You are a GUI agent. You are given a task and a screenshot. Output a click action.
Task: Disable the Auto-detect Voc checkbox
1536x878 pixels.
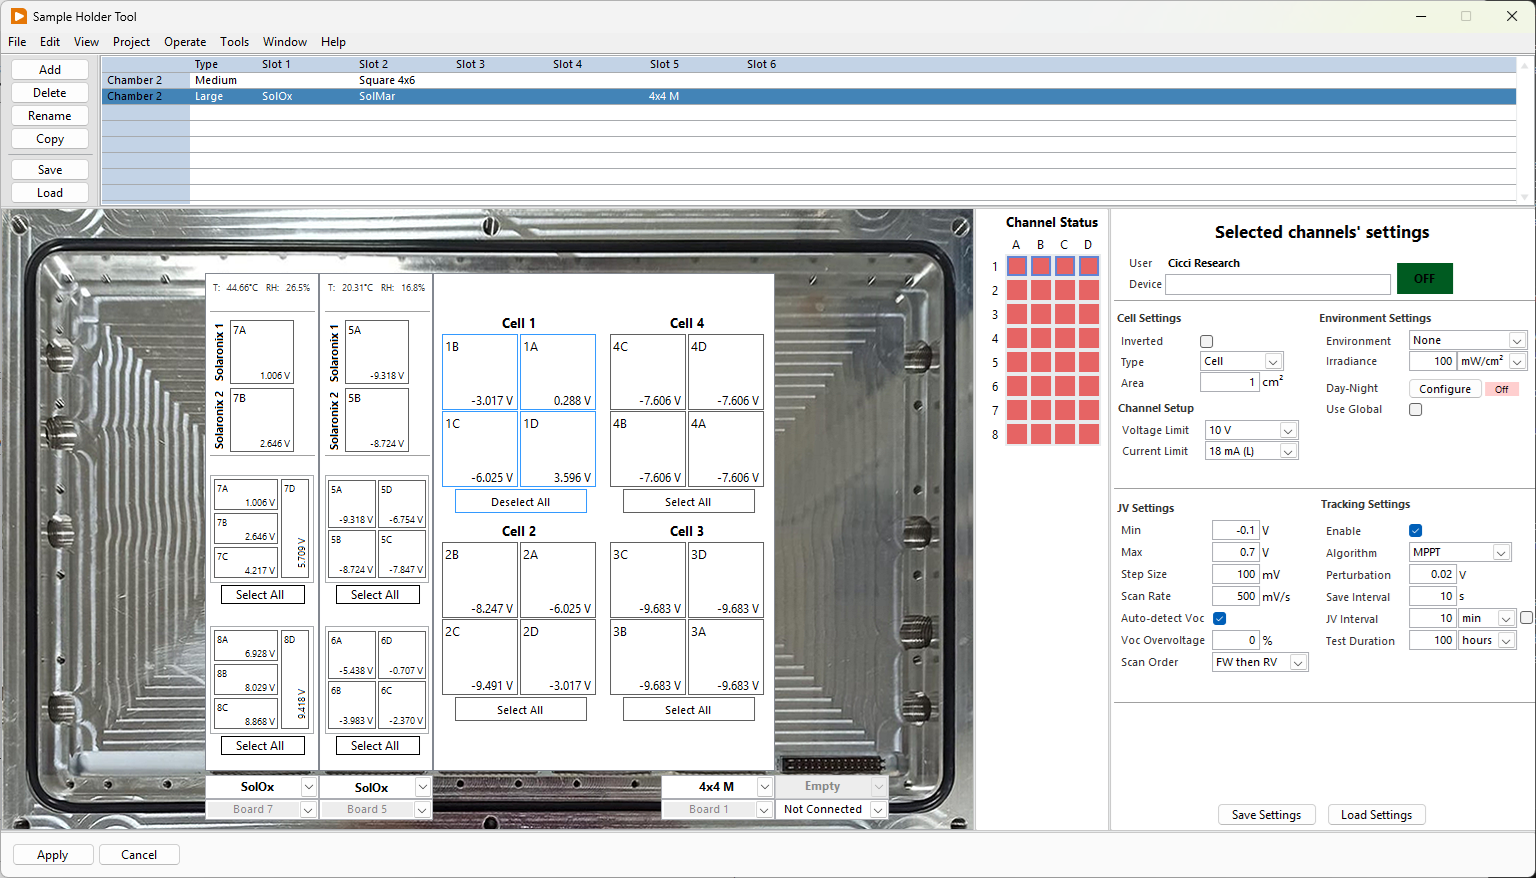coord(1219,618)
